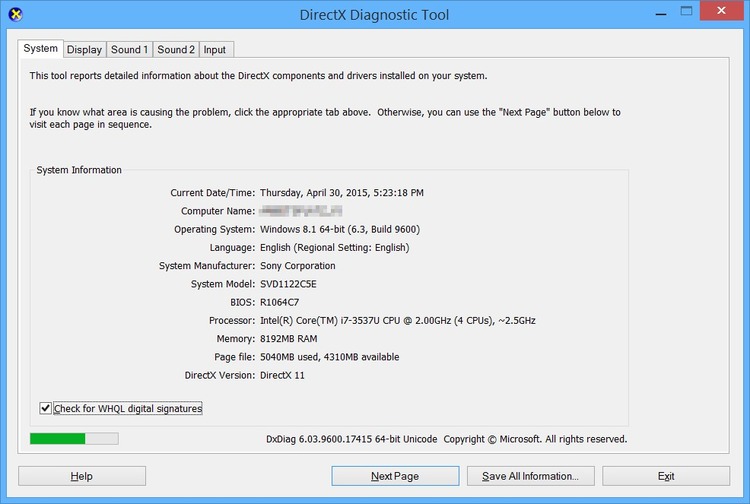Click the DirectX Diagnostic Tool title text
Viewport: 750px width, 504px height.
tap(374, 15)
